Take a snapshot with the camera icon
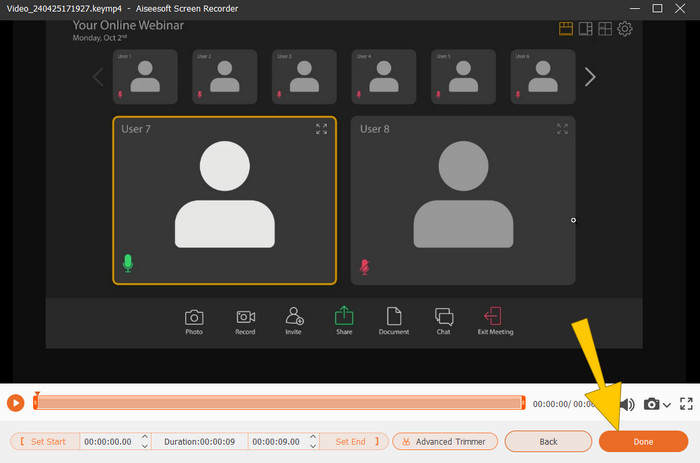This screenshot has width=700, height=463. (651, 404)
